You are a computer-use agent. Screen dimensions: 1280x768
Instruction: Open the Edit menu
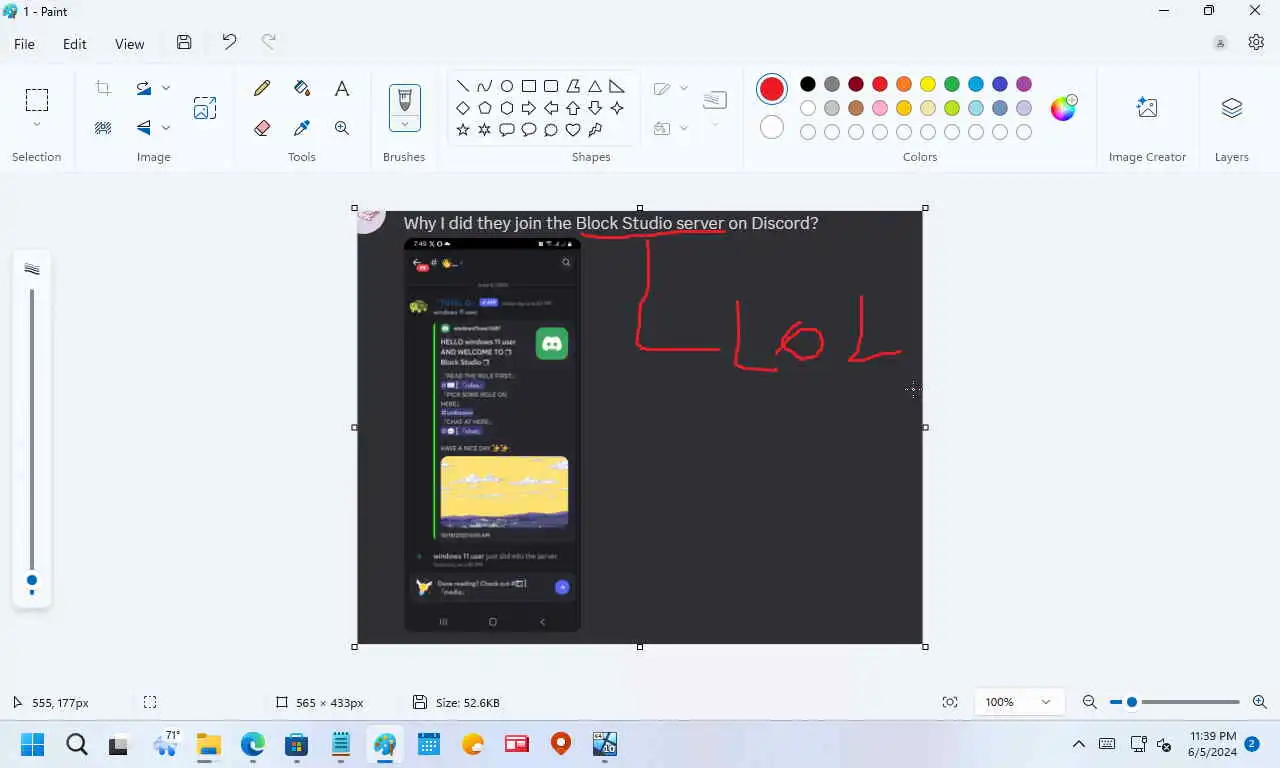click(75, 44)
